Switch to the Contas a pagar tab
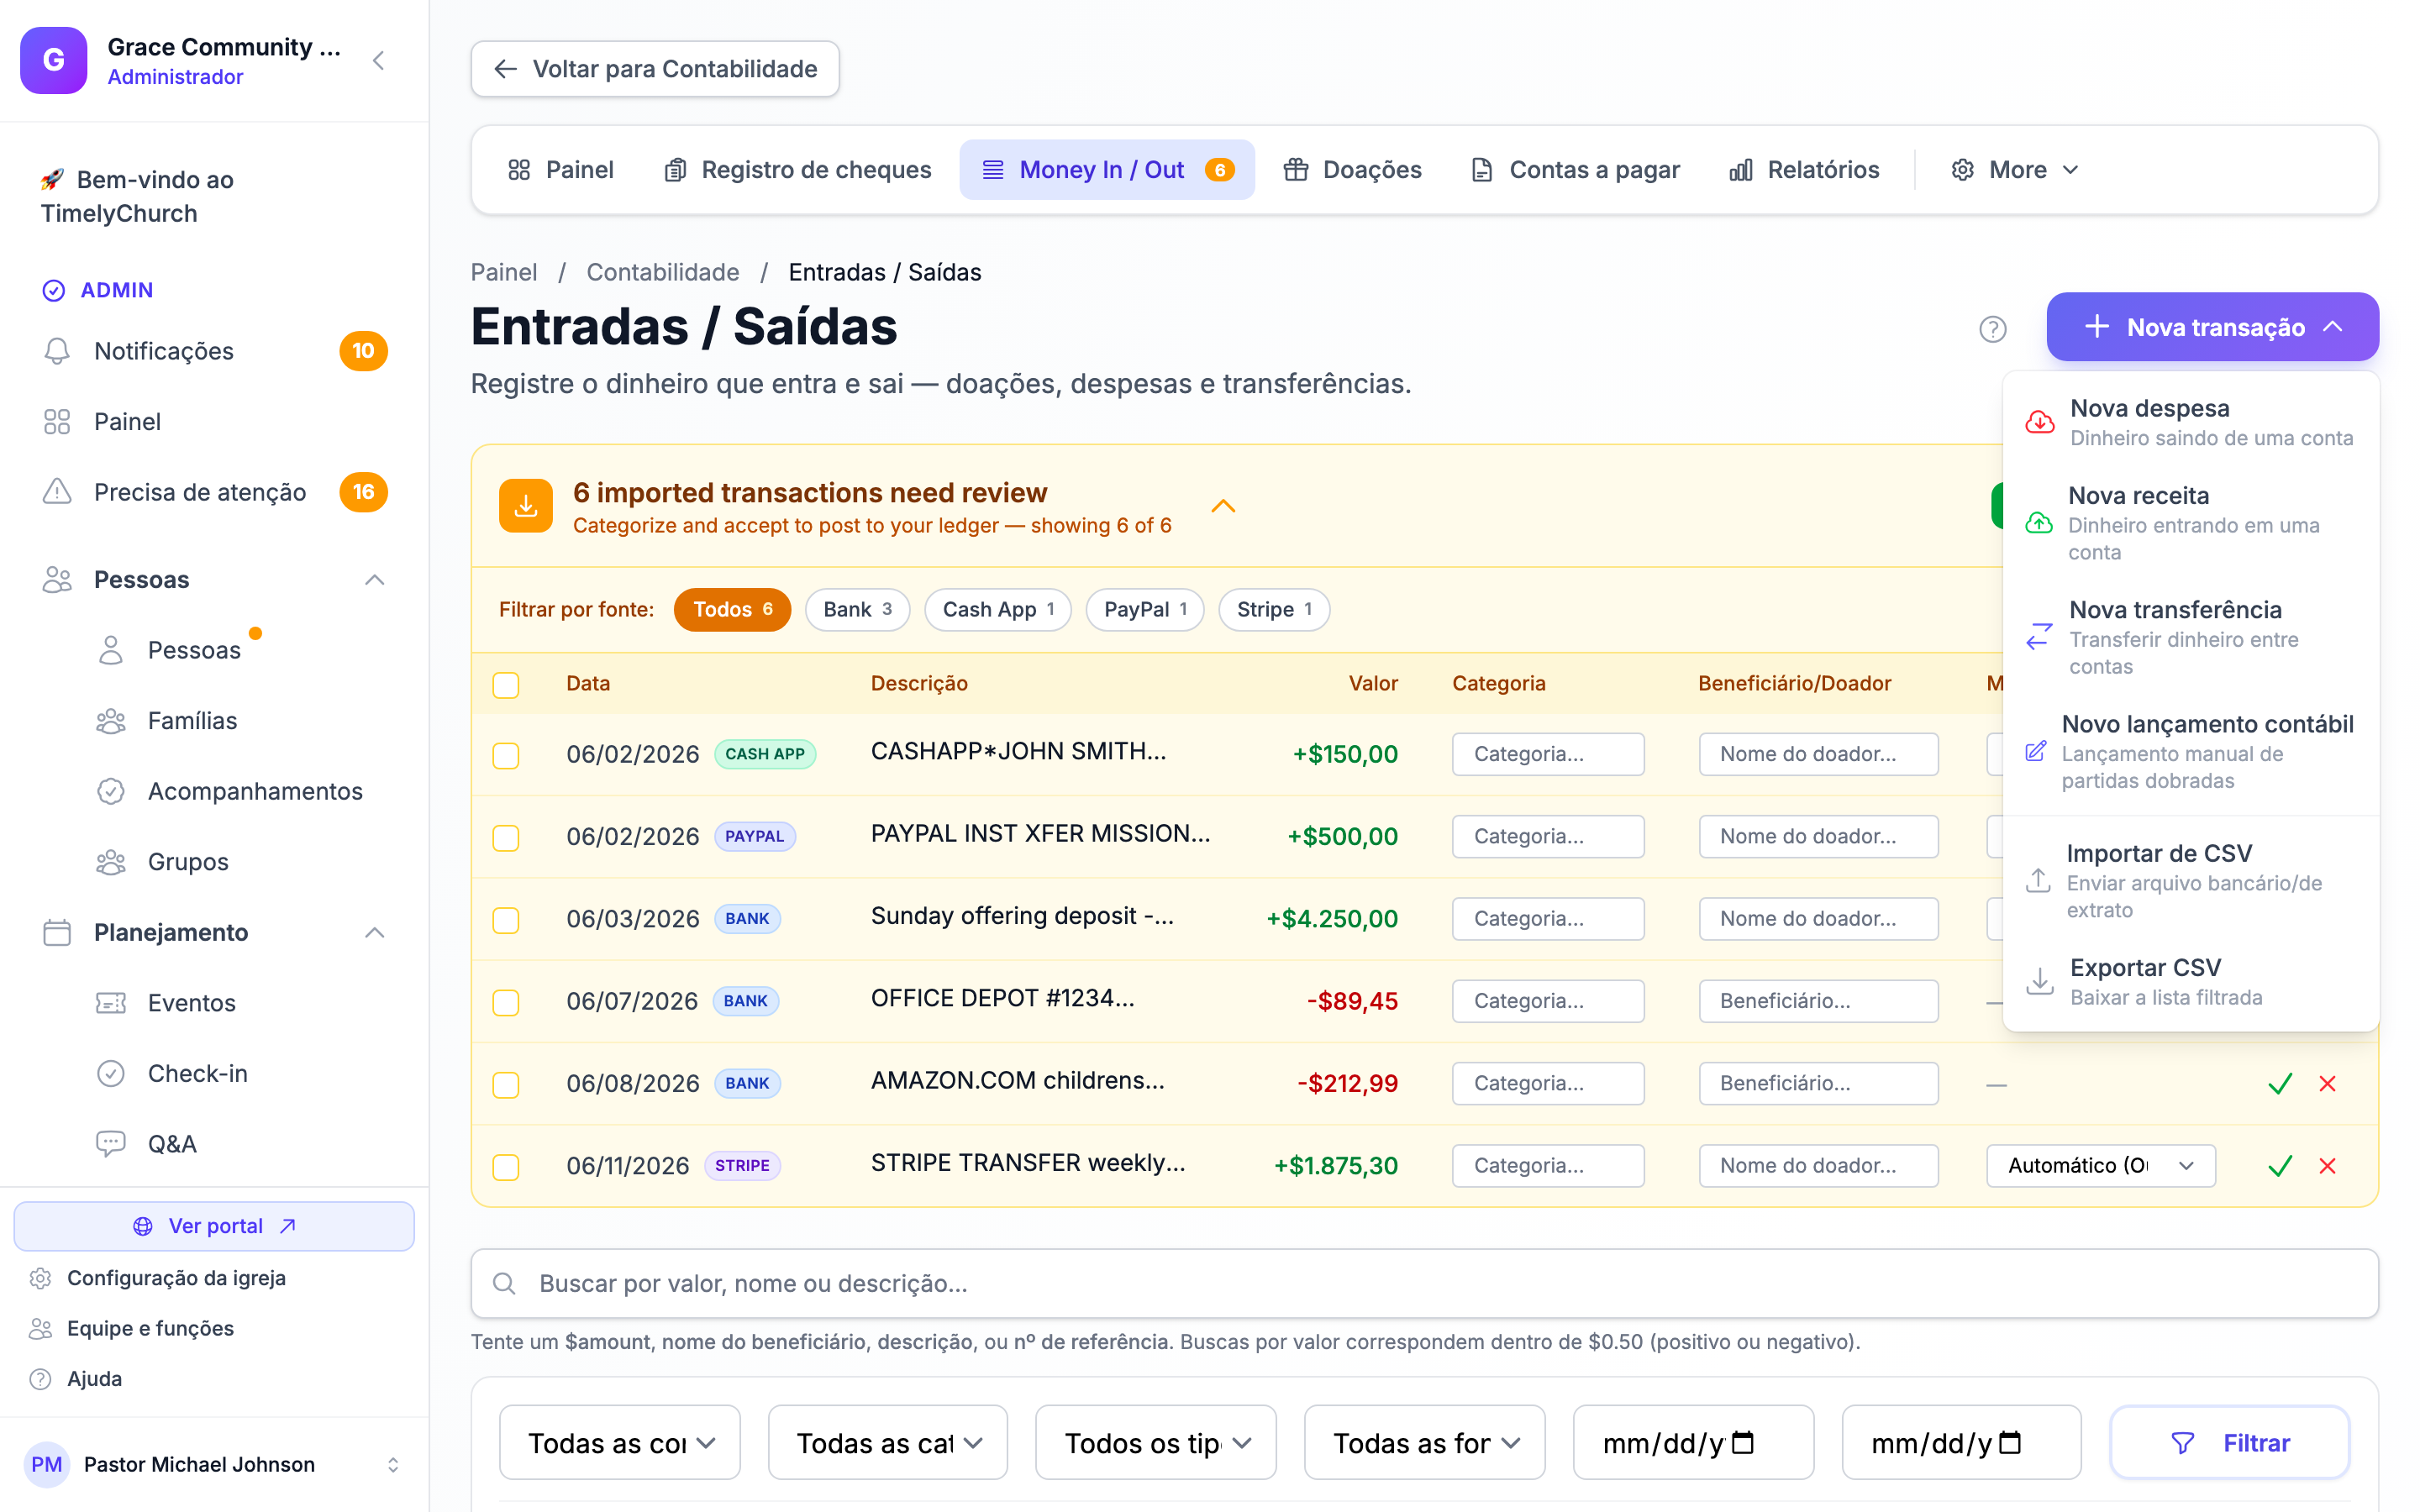 1575,170
